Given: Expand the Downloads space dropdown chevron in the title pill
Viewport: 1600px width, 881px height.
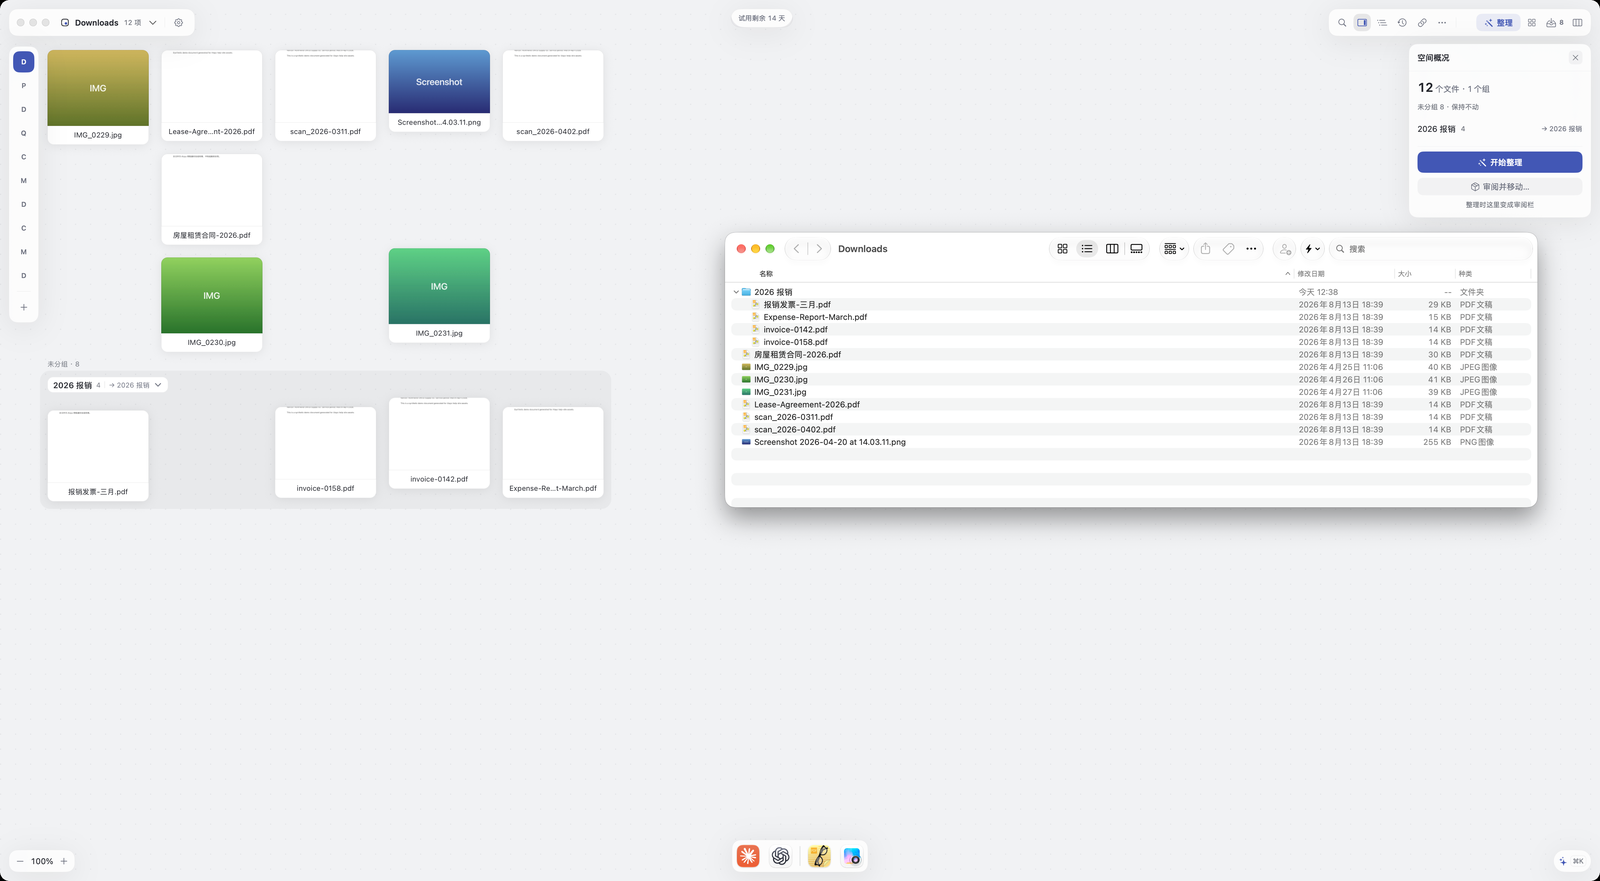Looking at the screenshot, I should click(153, 23).
